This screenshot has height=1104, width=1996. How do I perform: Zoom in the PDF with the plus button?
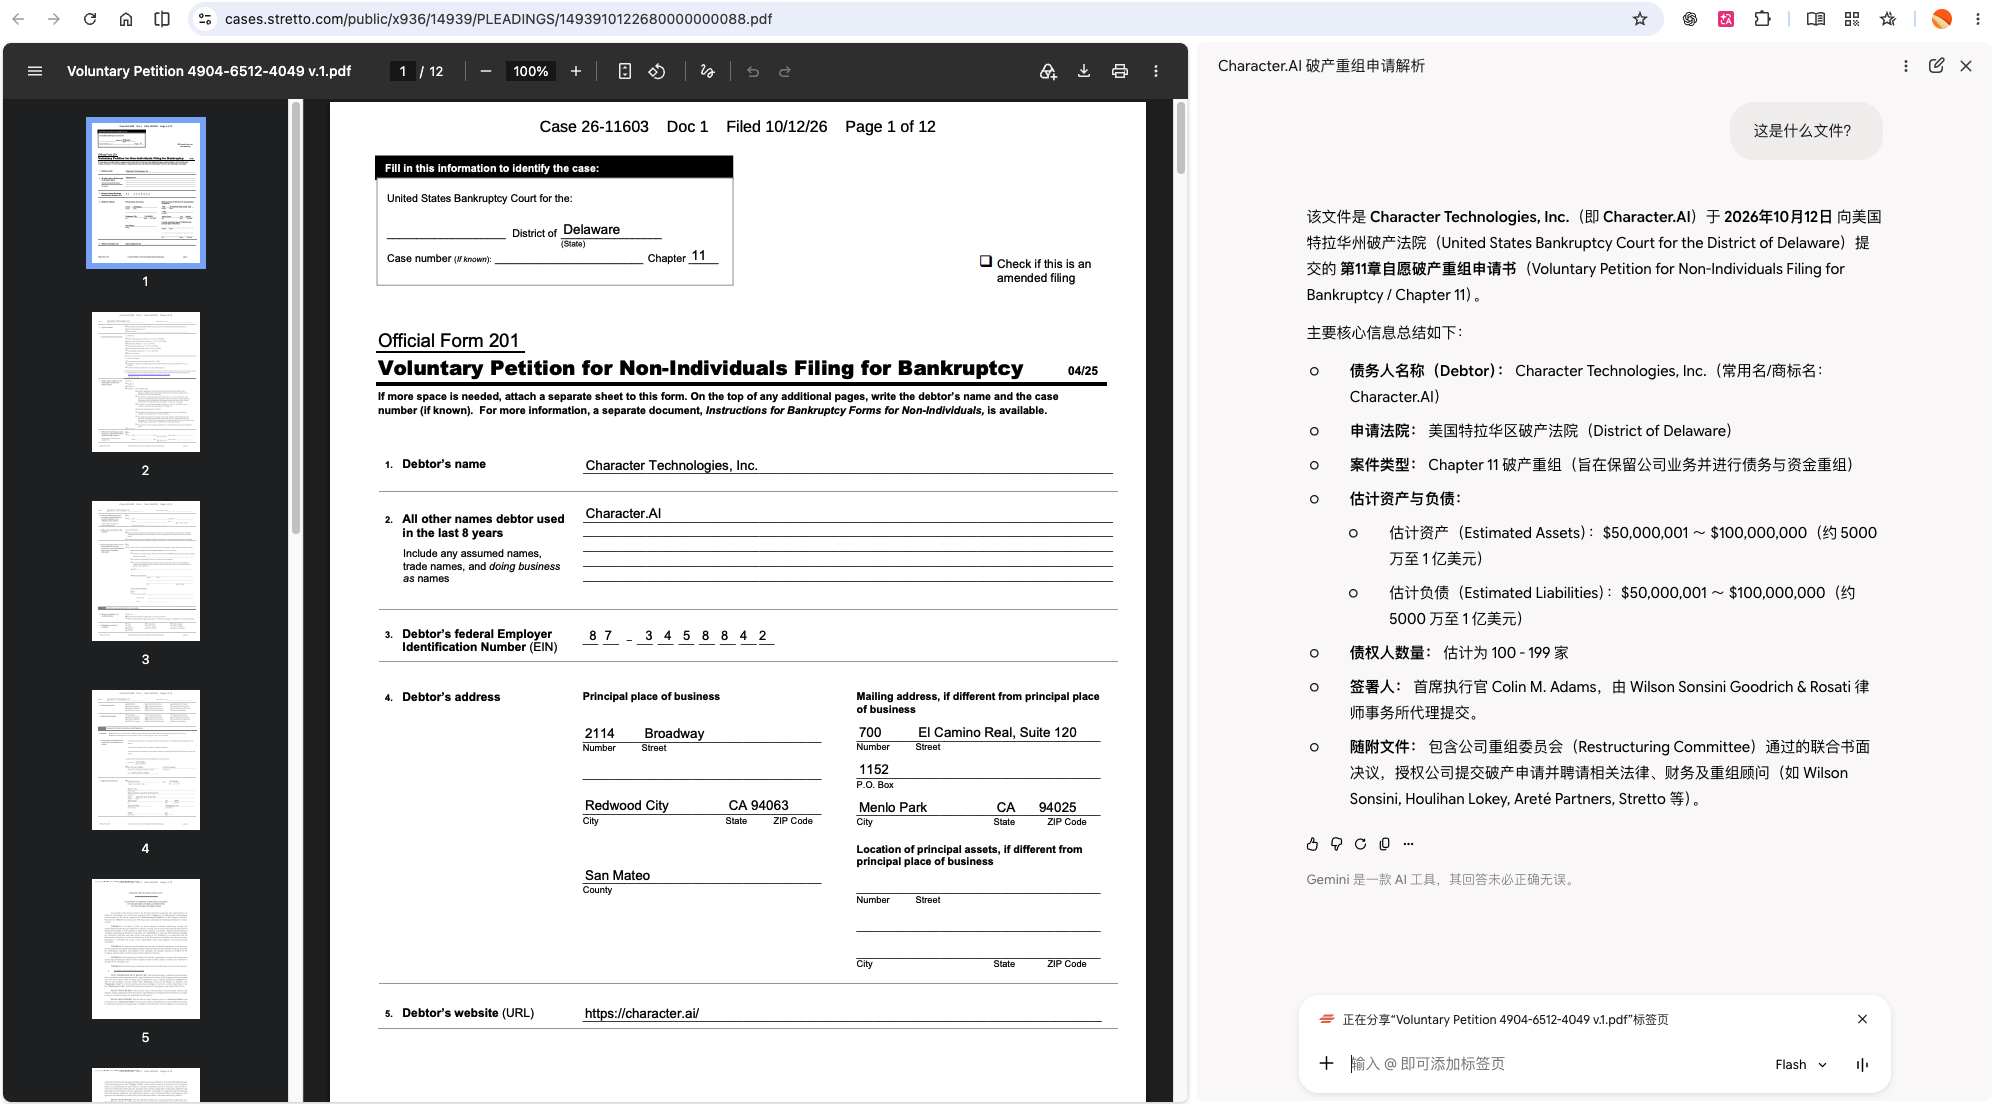576,71
